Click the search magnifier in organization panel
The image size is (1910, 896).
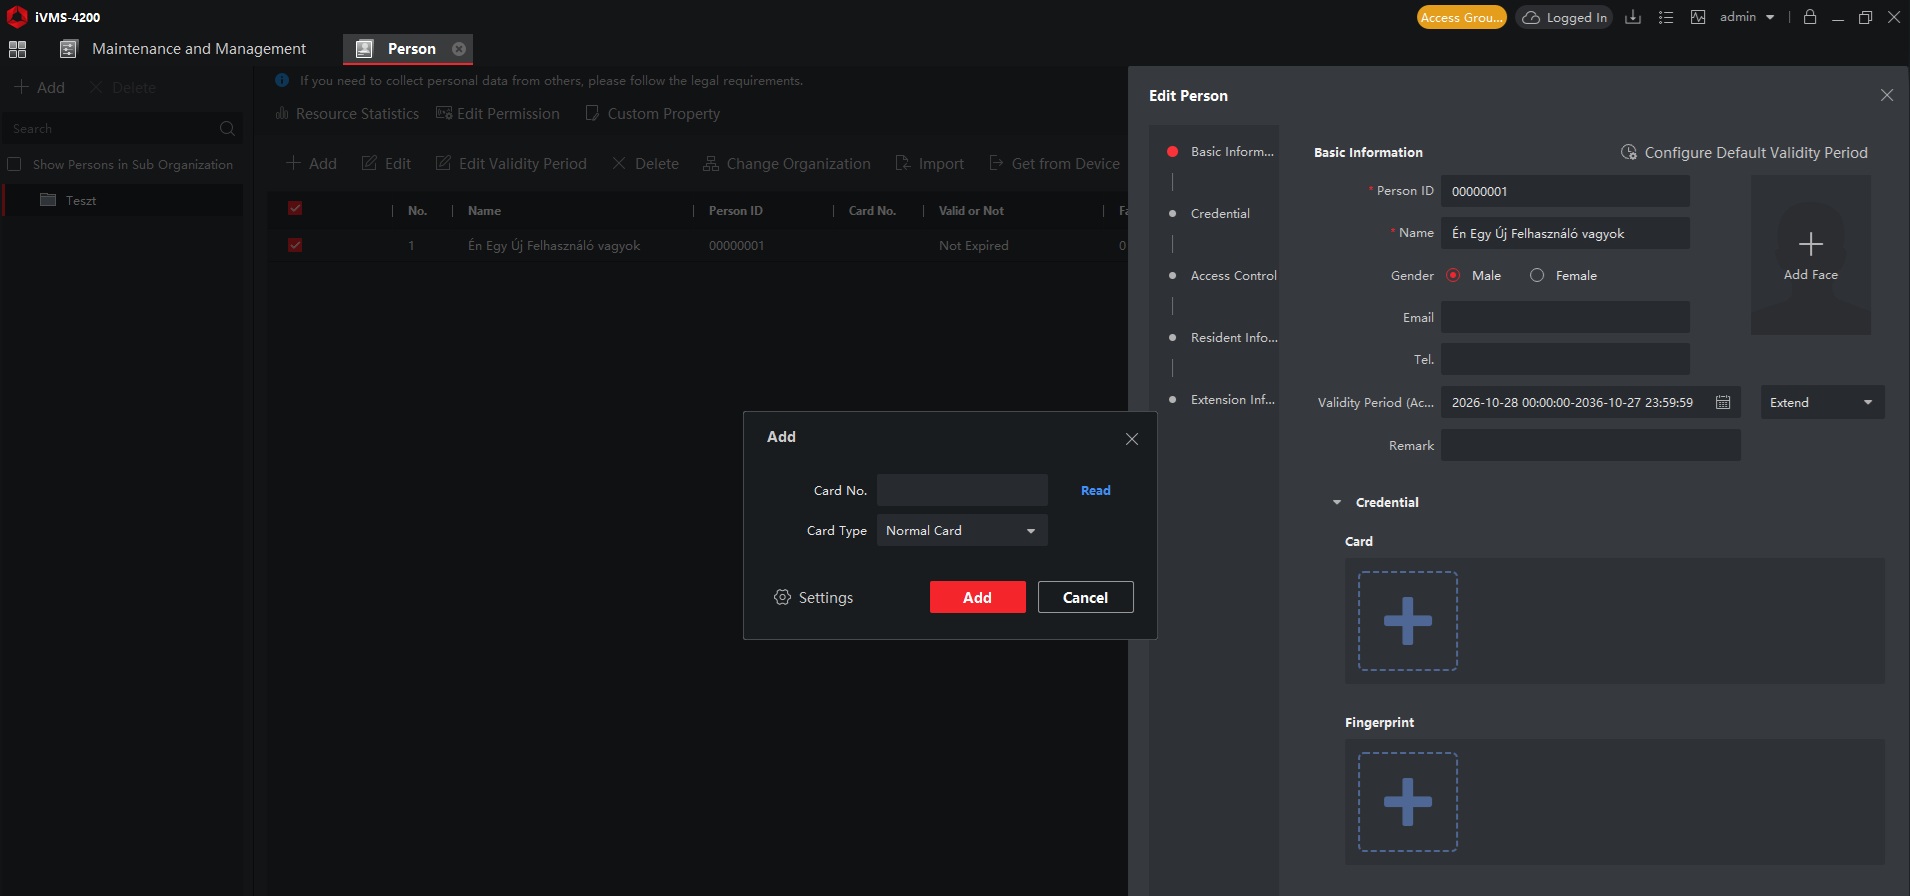coord(227,129)
